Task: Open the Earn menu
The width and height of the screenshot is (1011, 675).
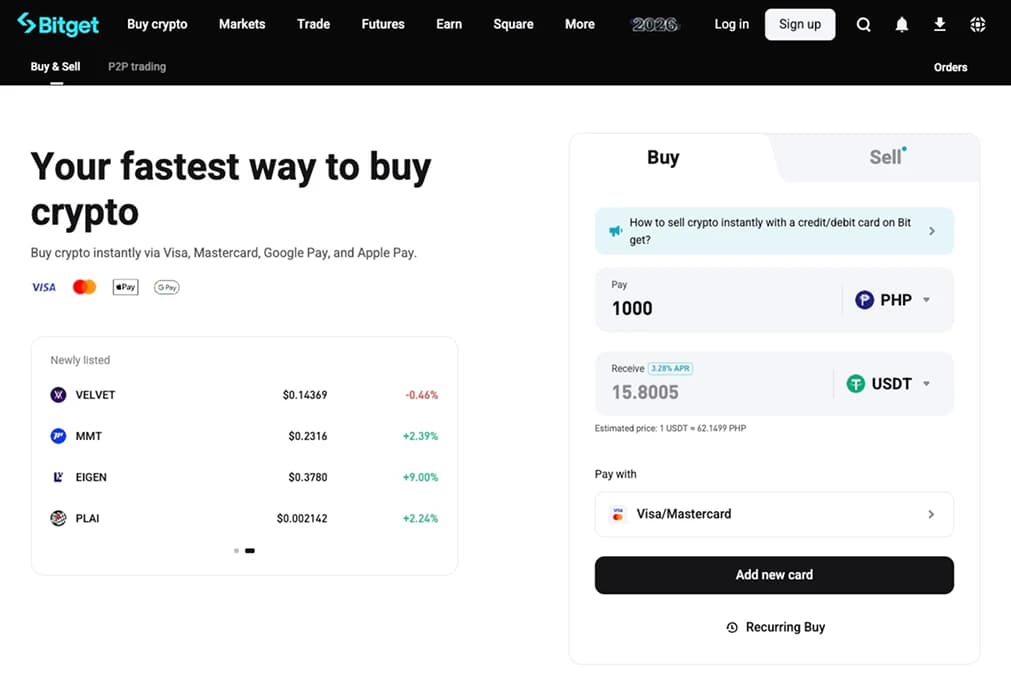Action: 449,24
